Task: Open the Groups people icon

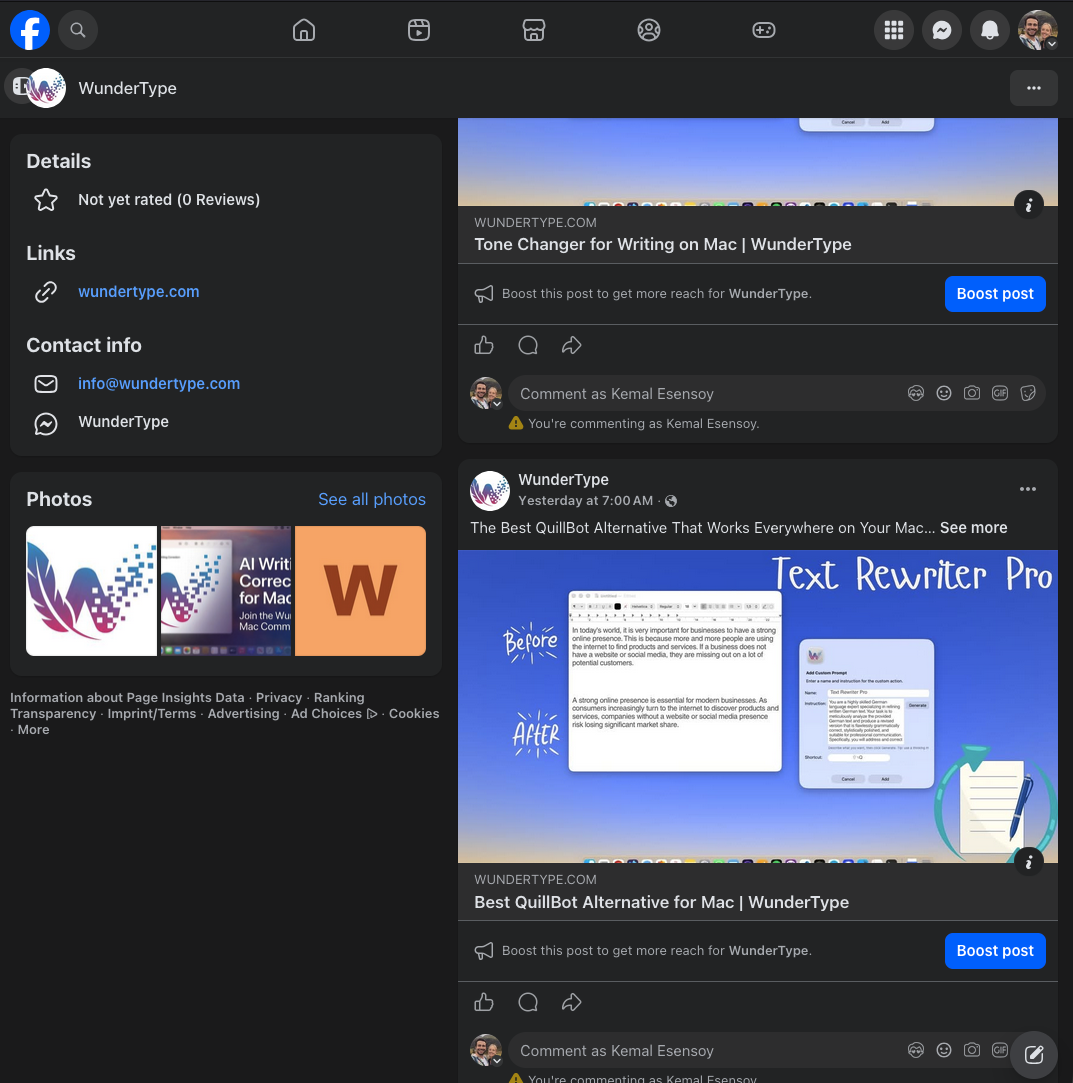Action: [648, 30]
